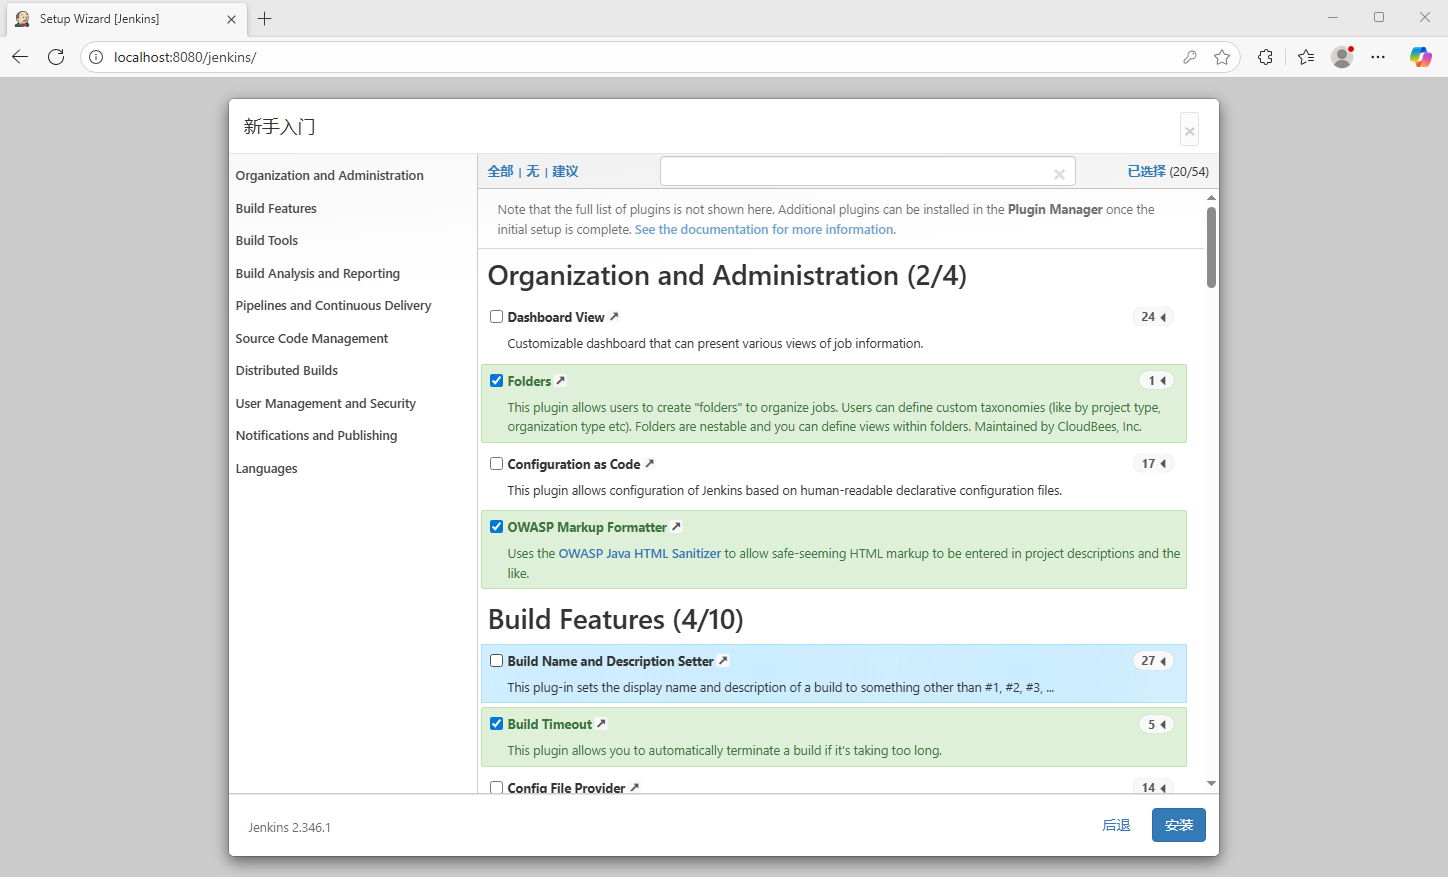Jump to Build Analysis and Reporting category

[x=318, y=273]
